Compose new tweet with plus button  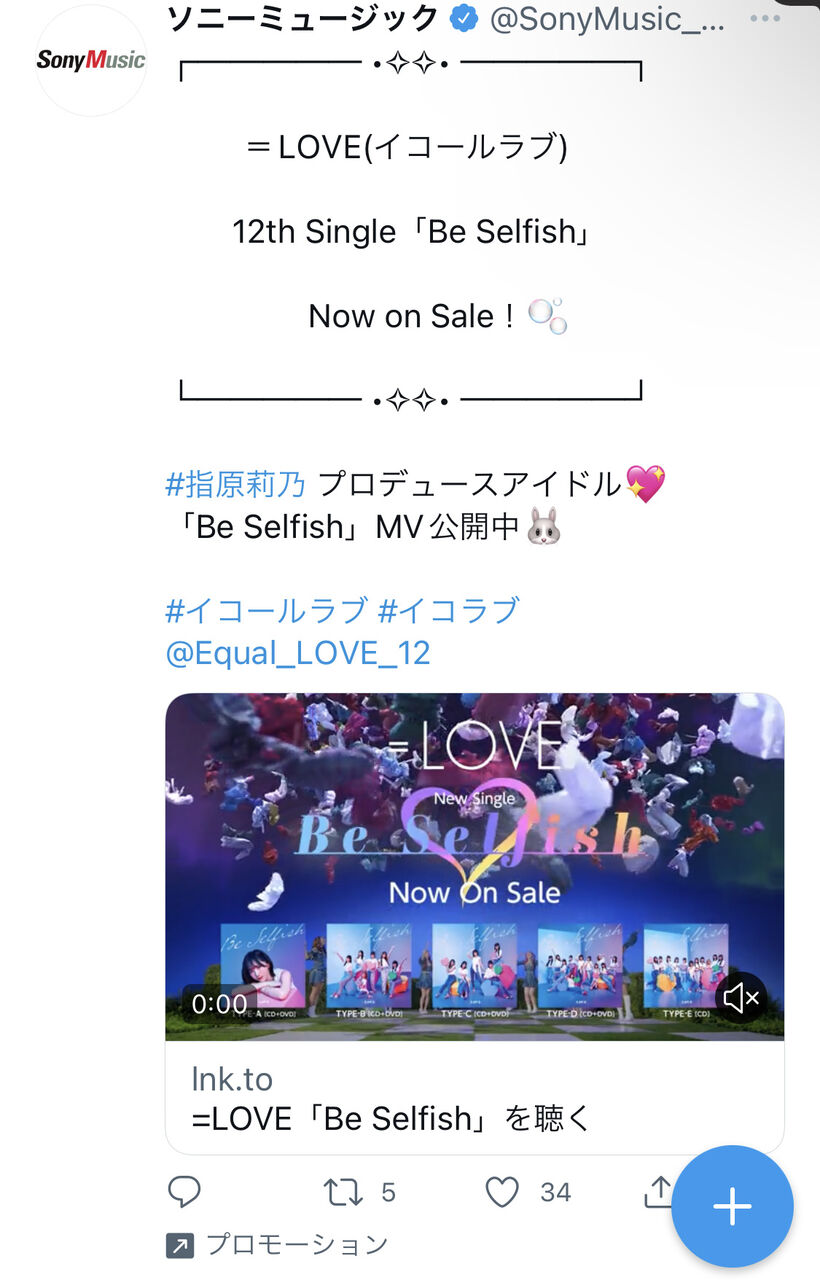[x=732, y=1207]
